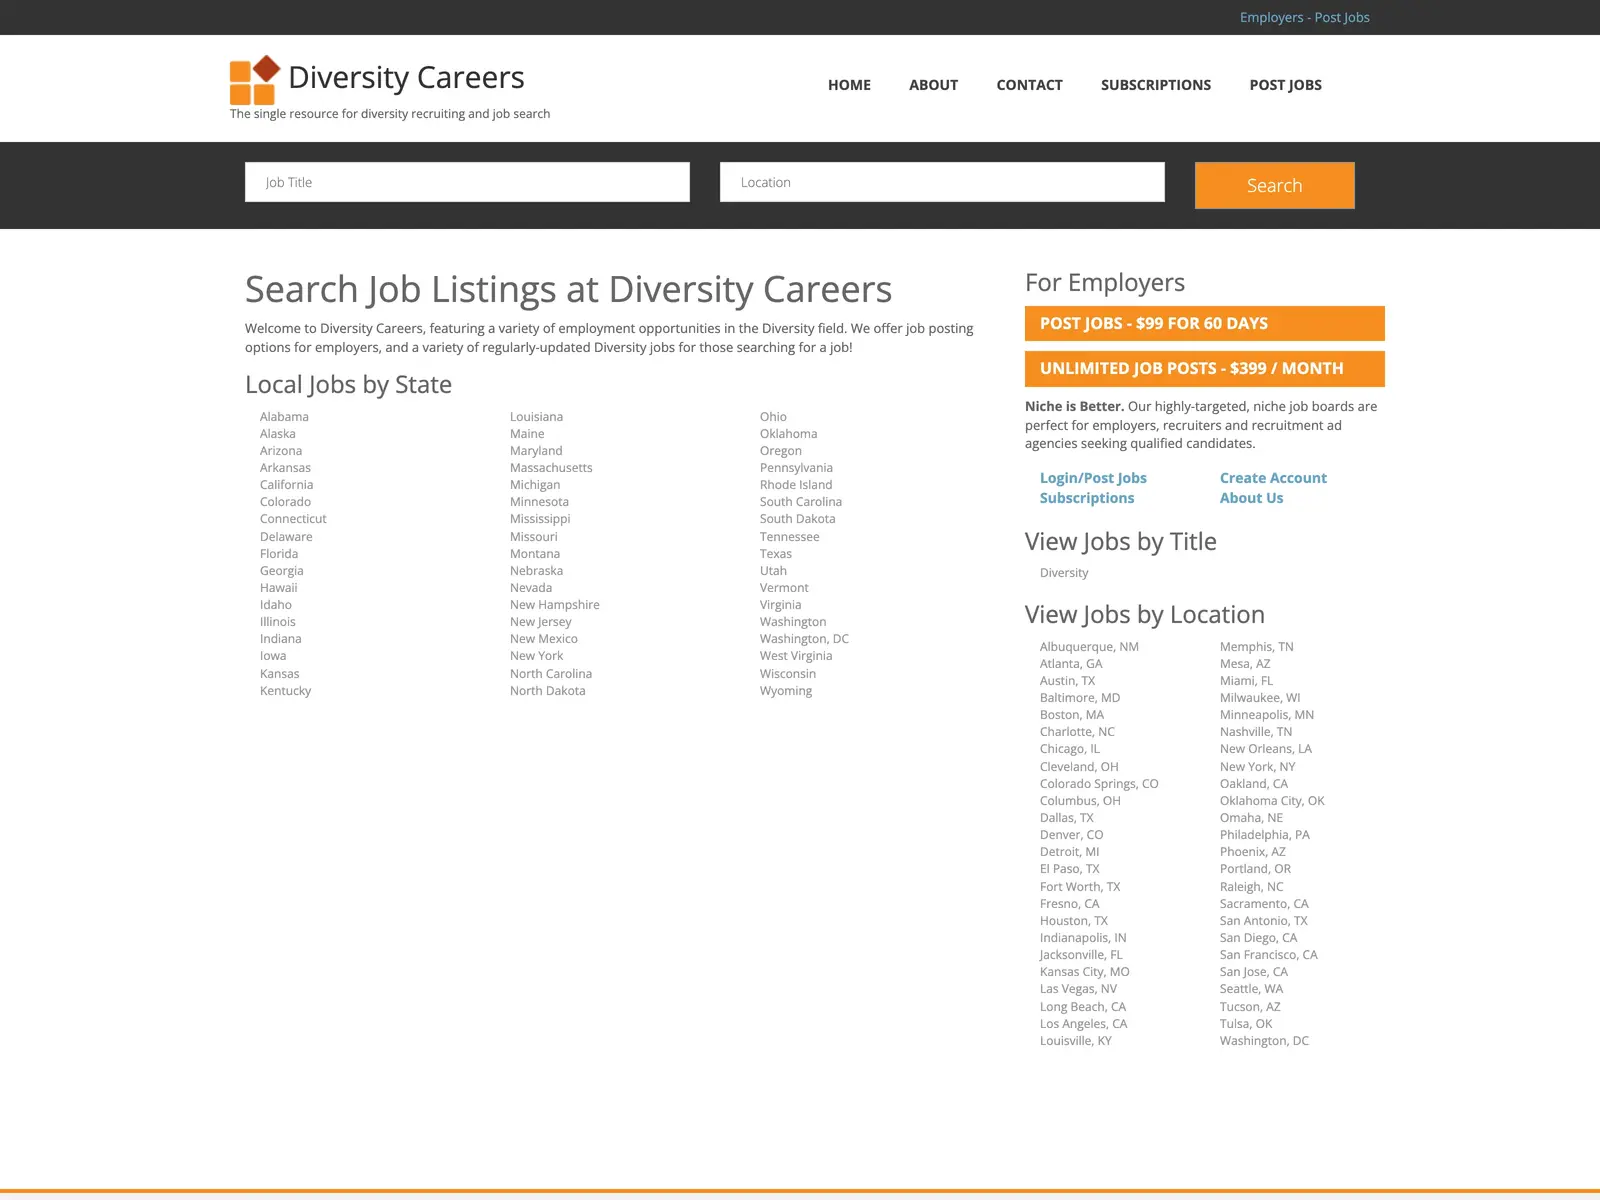Select West Virginia in state list

click(x=796, y=656)
